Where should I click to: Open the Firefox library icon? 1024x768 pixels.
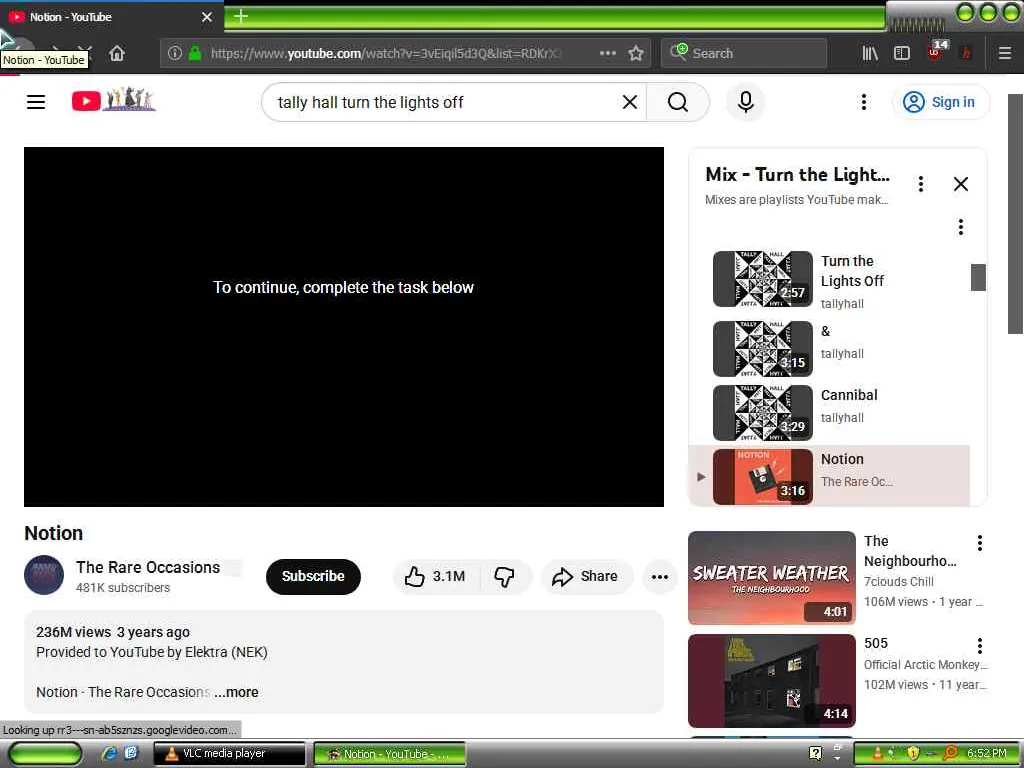[x=870, y=53]
